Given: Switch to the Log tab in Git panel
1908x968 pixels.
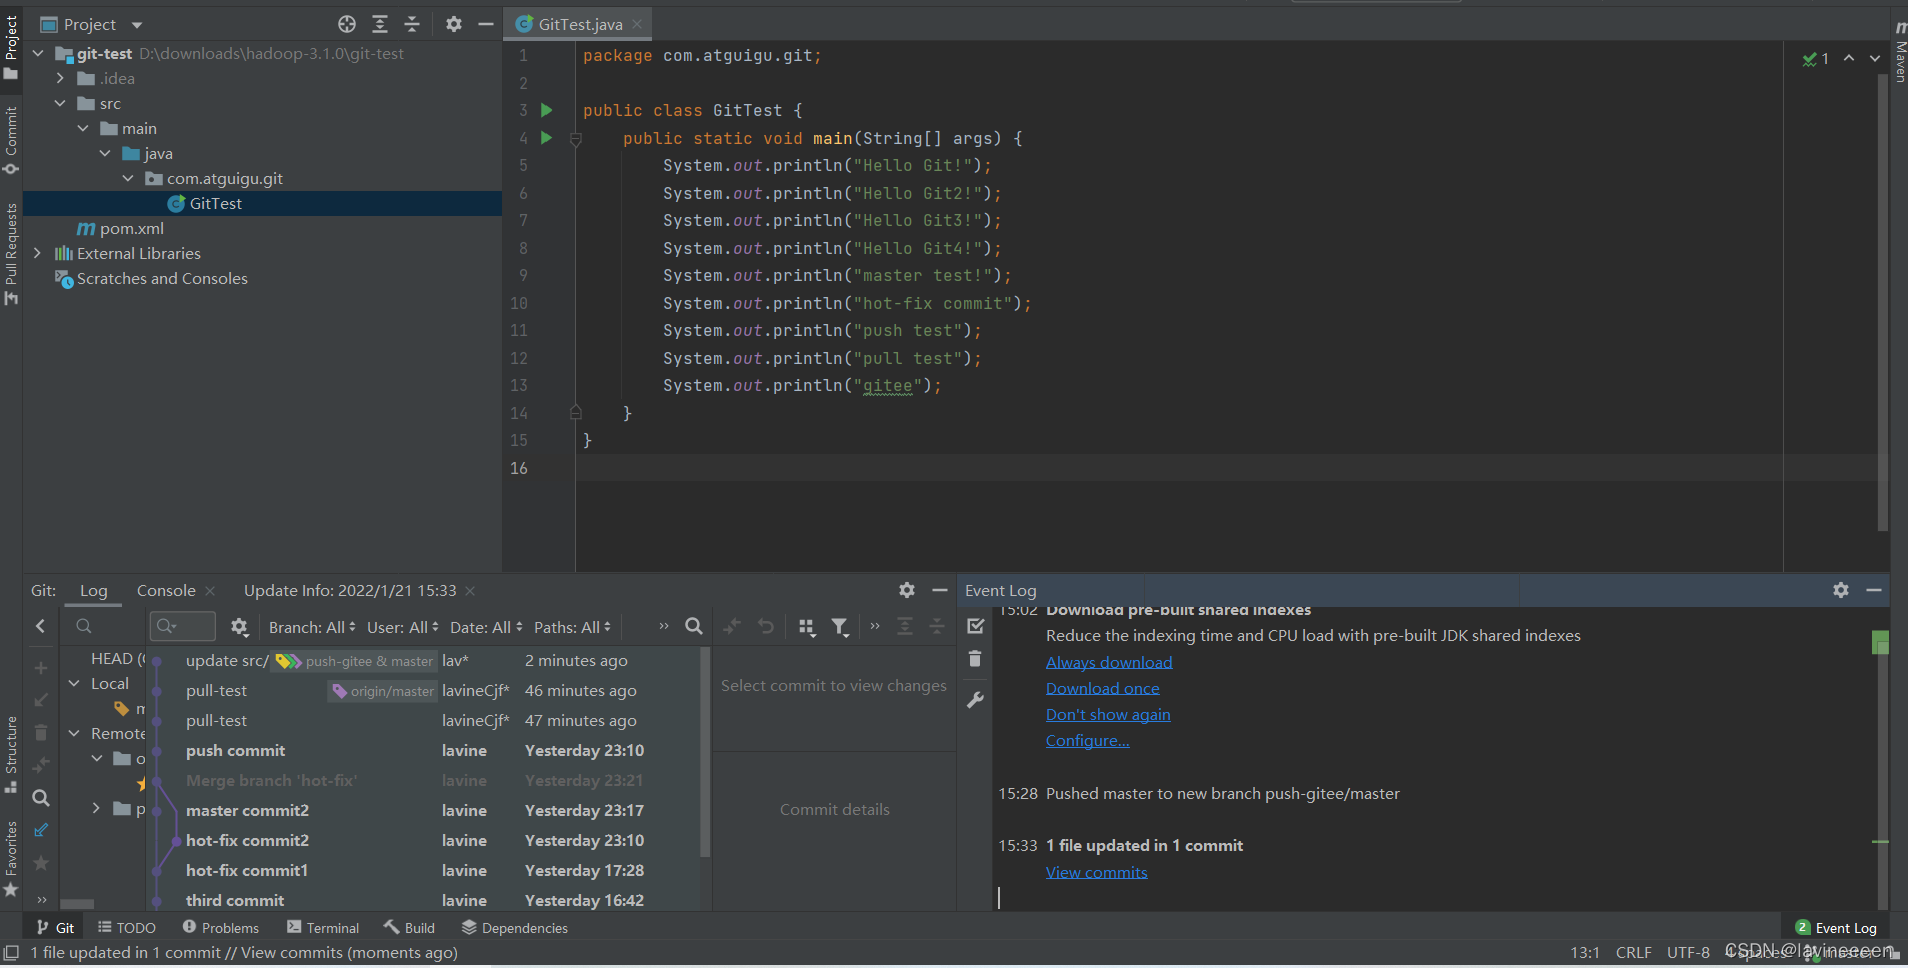Looking at the screenshot, I should point(93,591).
